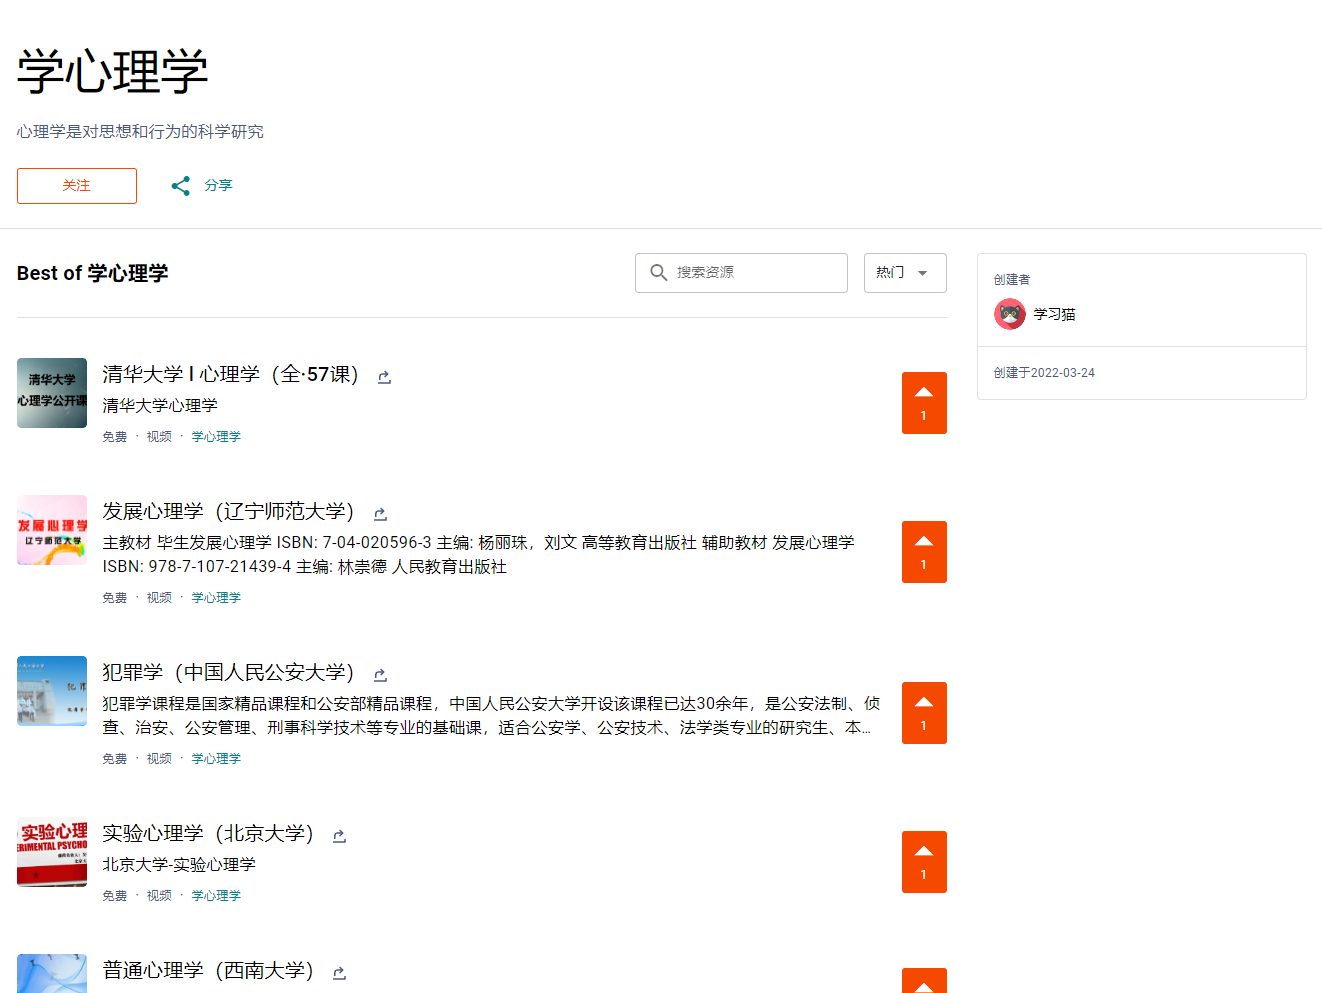The image size is (1322, 993).
Task: Upvote the 发展心理学 (辽宁师范大学) course
Action: [x=923, y=552]
